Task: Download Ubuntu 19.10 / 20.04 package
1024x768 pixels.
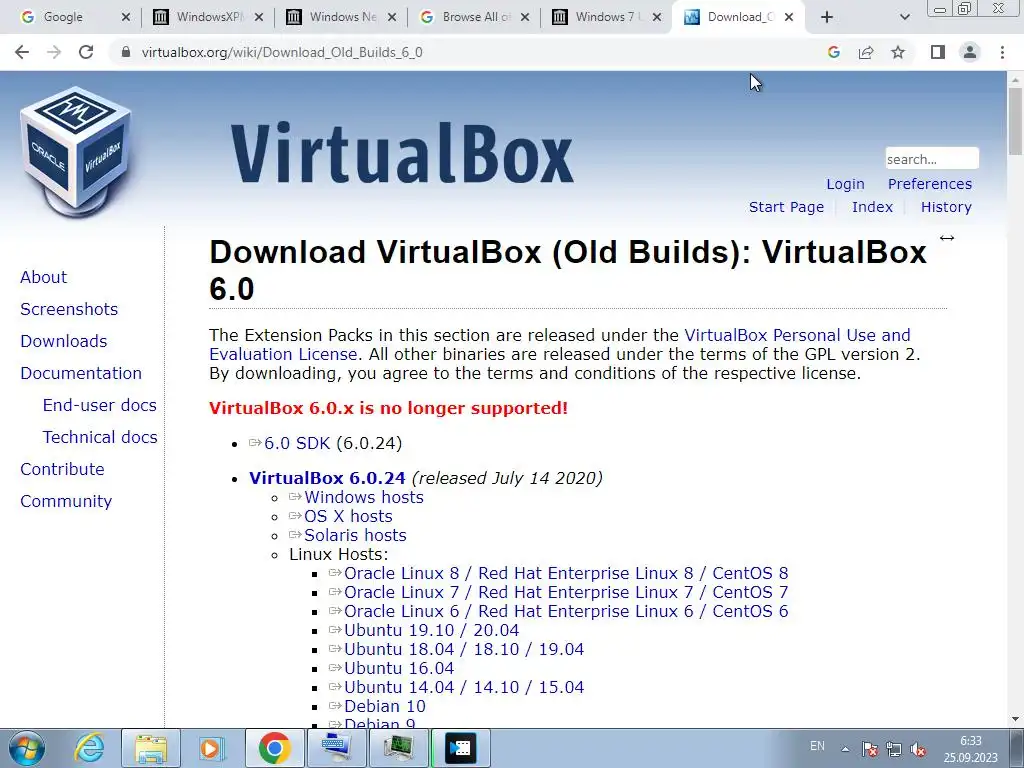Action: coord(432,630)
